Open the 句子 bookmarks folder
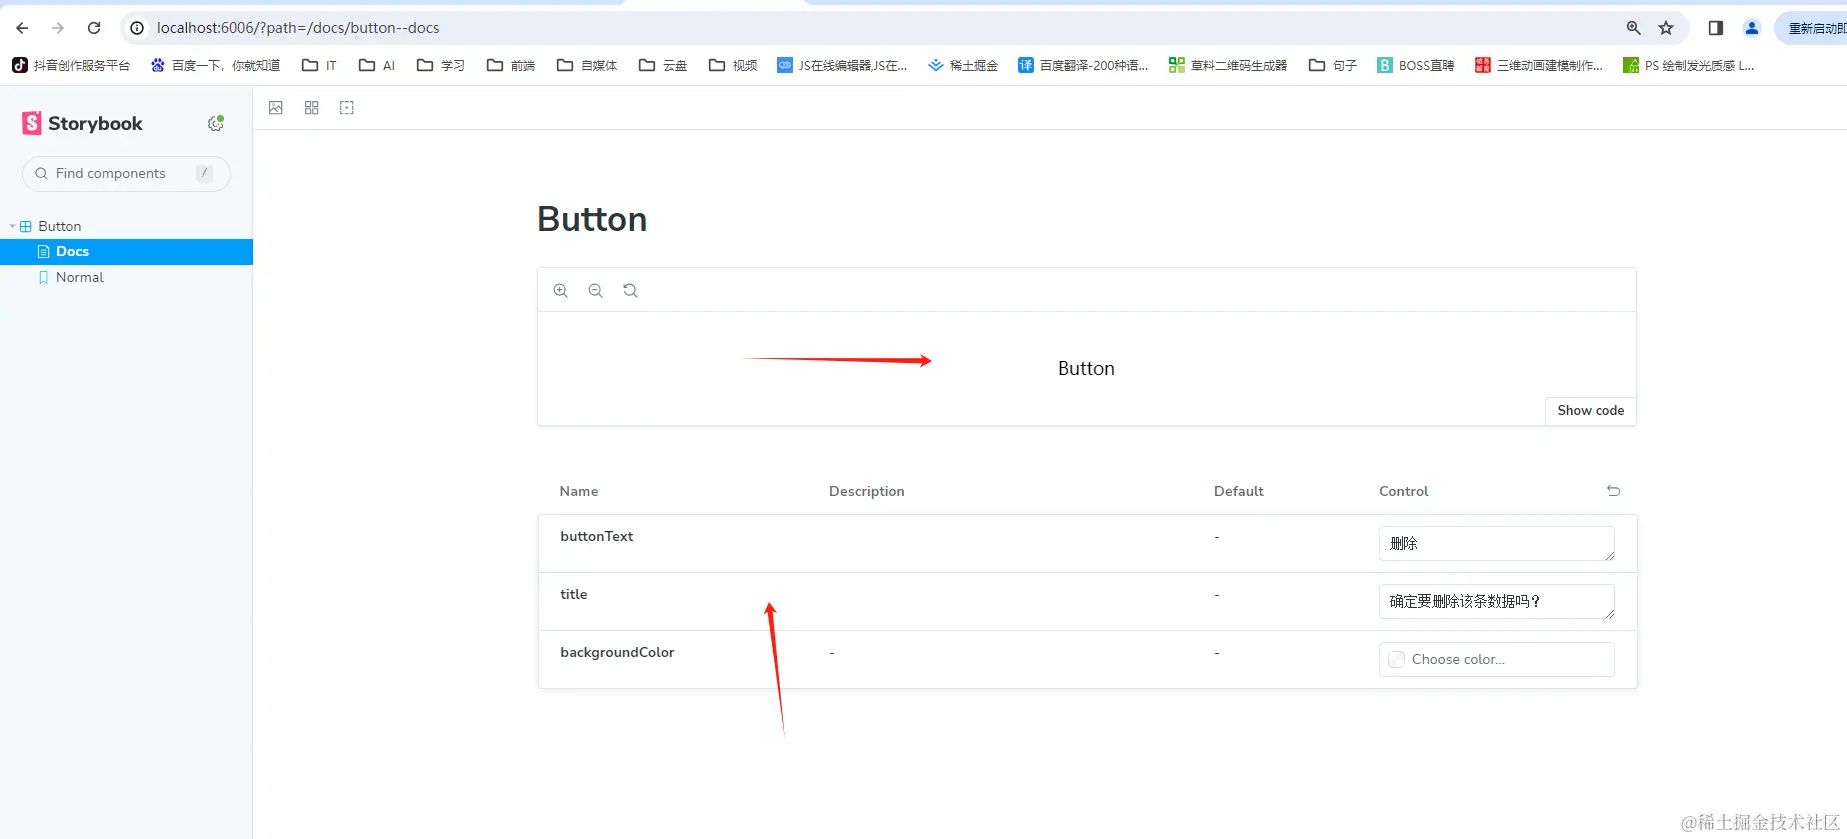The image size is (1847, 839). coord(1333,66)
